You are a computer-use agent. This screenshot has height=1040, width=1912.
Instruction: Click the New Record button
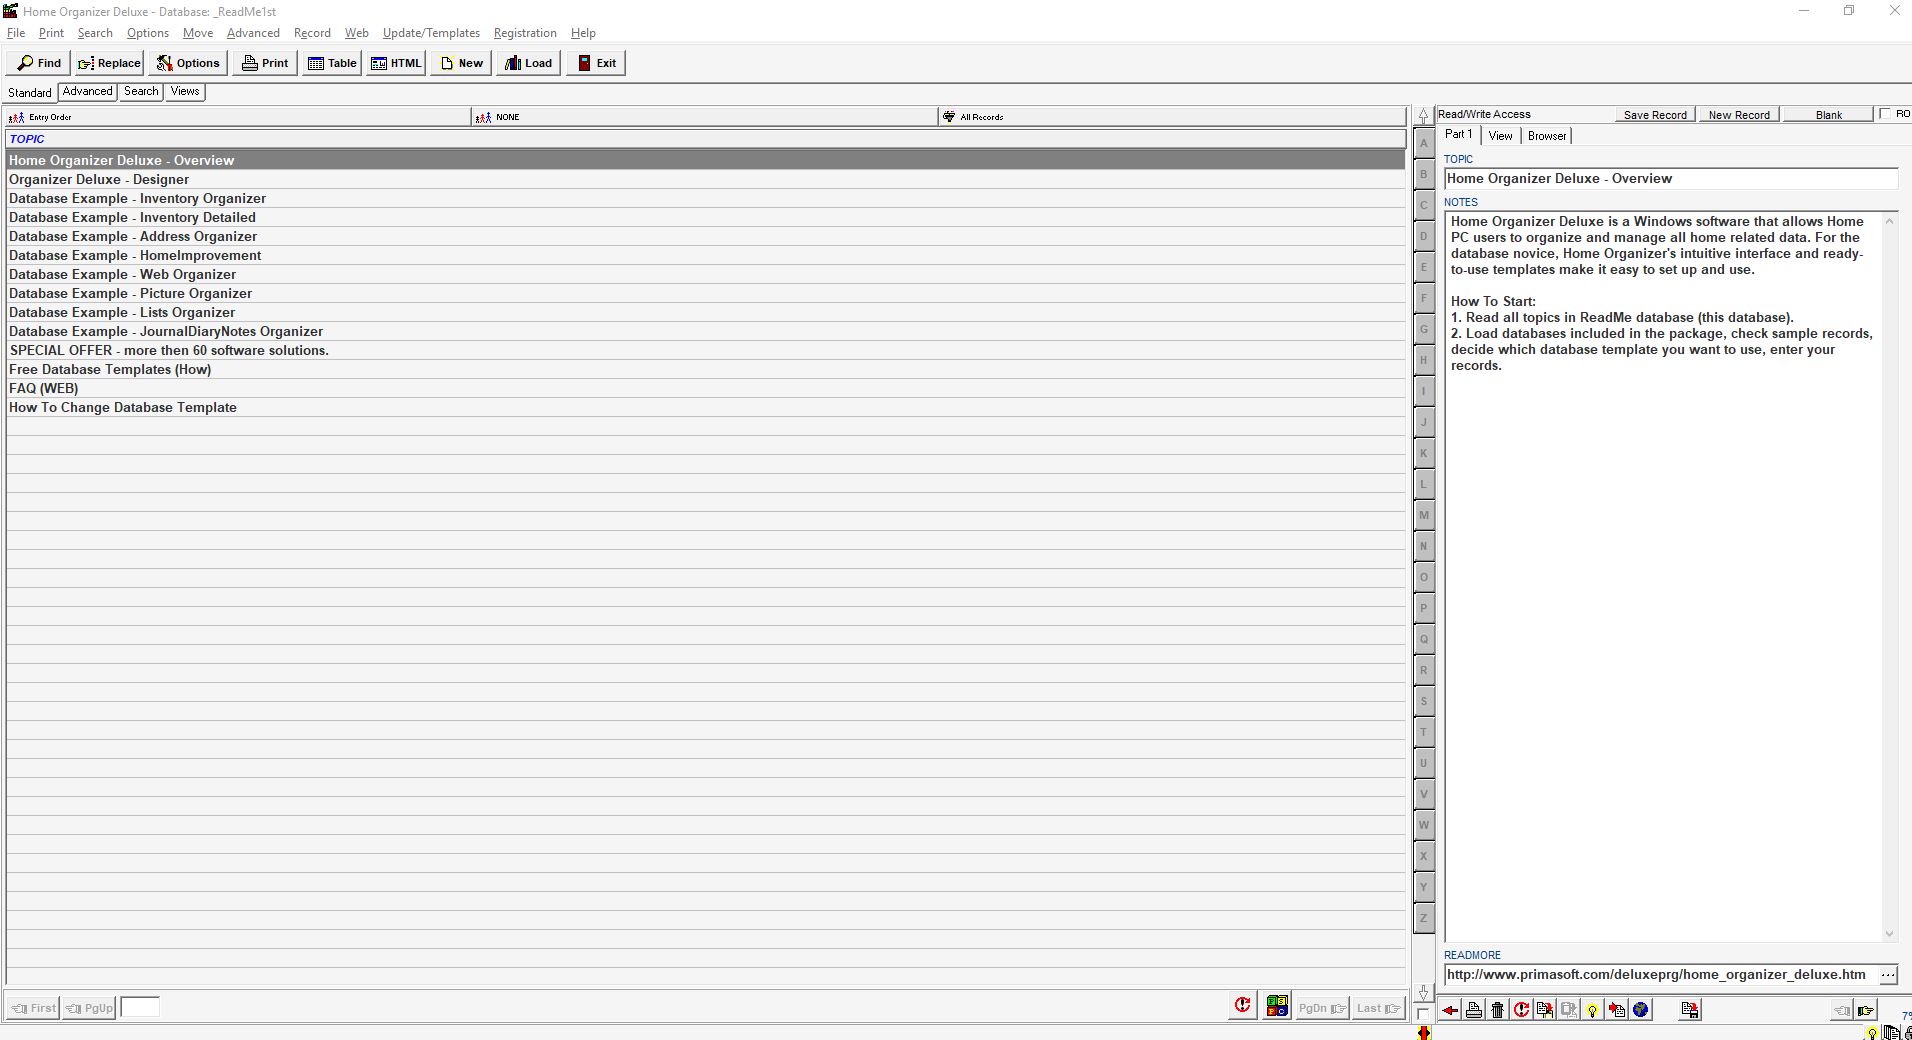pos(1738,115)
